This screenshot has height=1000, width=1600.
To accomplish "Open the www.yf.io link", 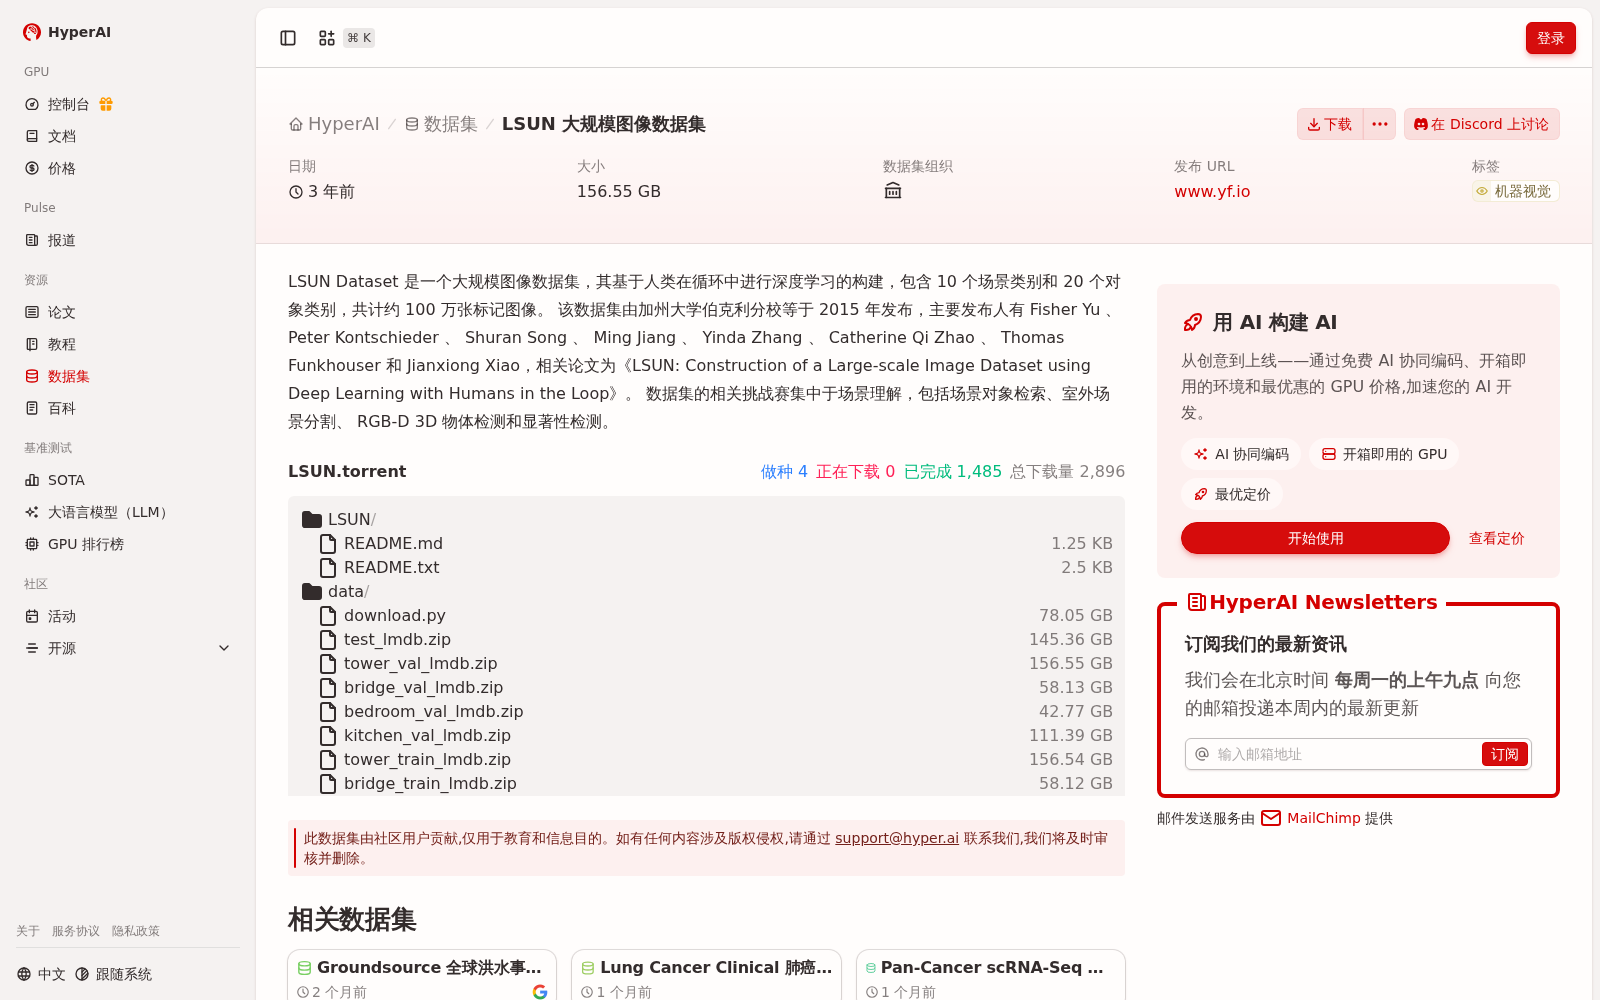I will click(1212, 191).
